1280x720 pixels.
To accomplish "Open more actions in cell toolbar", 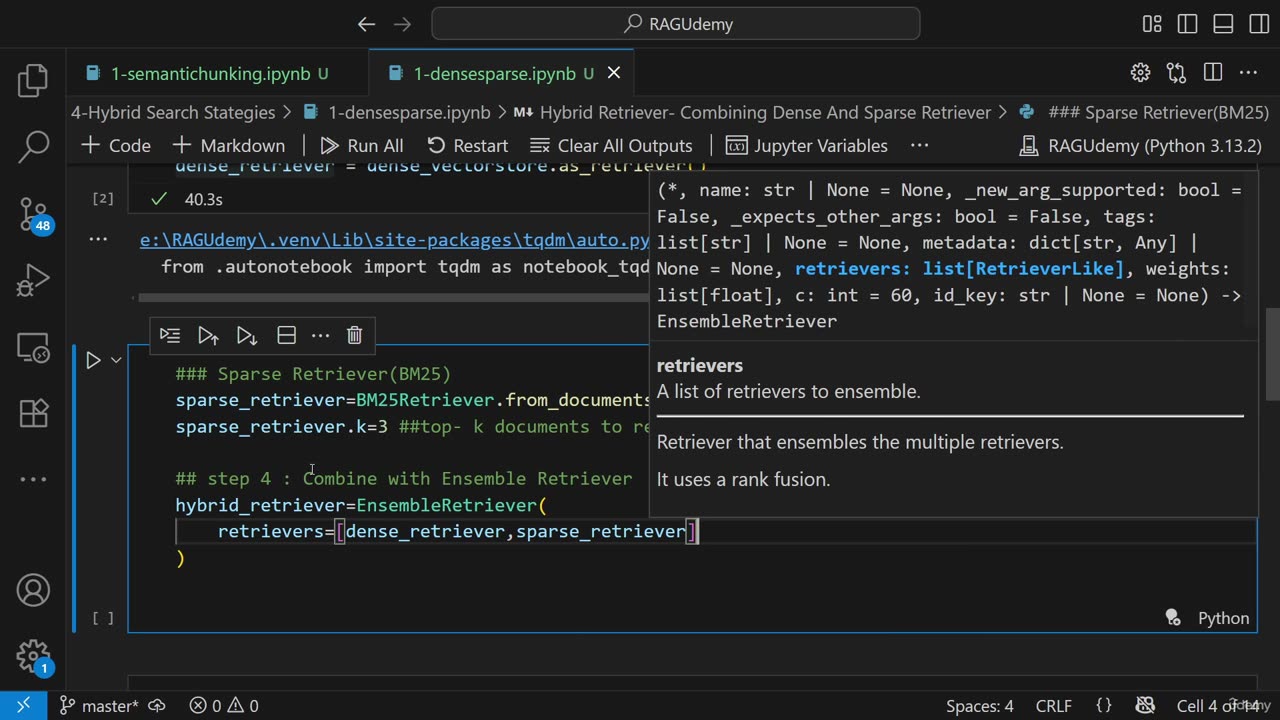I will coord(320,335).
